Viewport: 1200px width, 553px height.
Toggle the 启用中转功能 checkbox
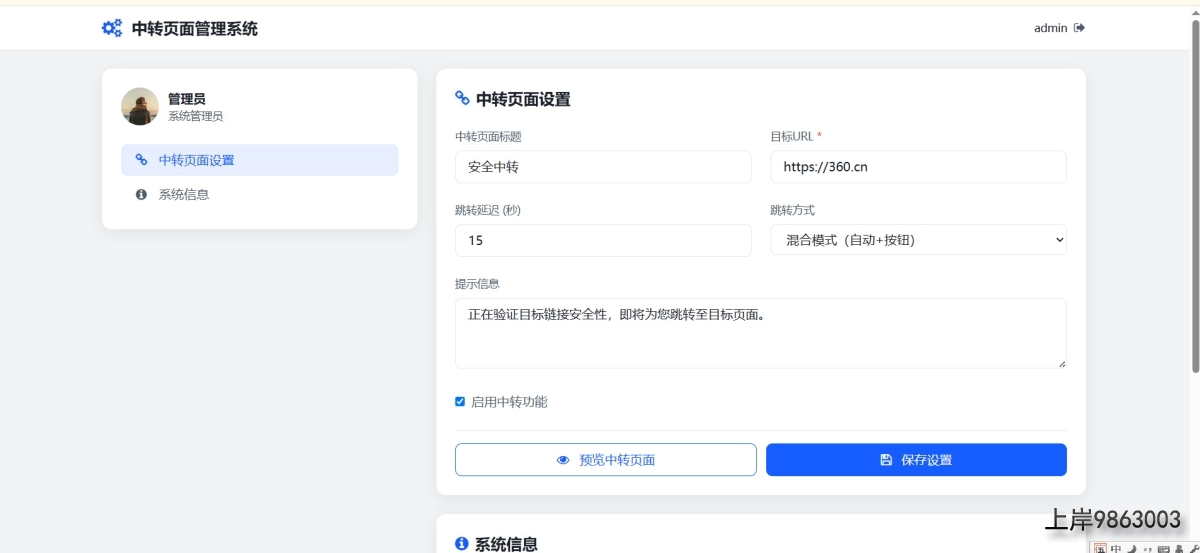pos(460,402)
